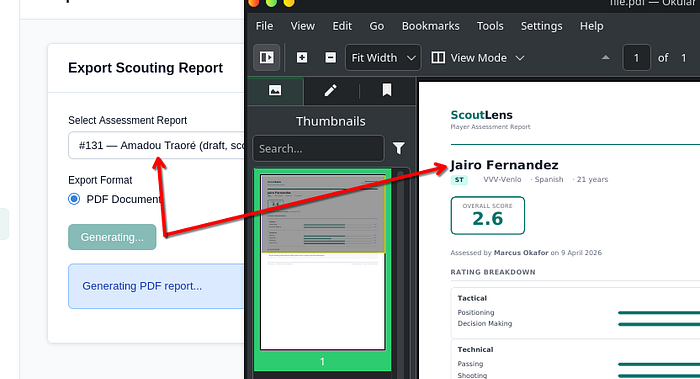Click the zoom out minus icon
Screen dimensions: 700x379
click(330, 58)
